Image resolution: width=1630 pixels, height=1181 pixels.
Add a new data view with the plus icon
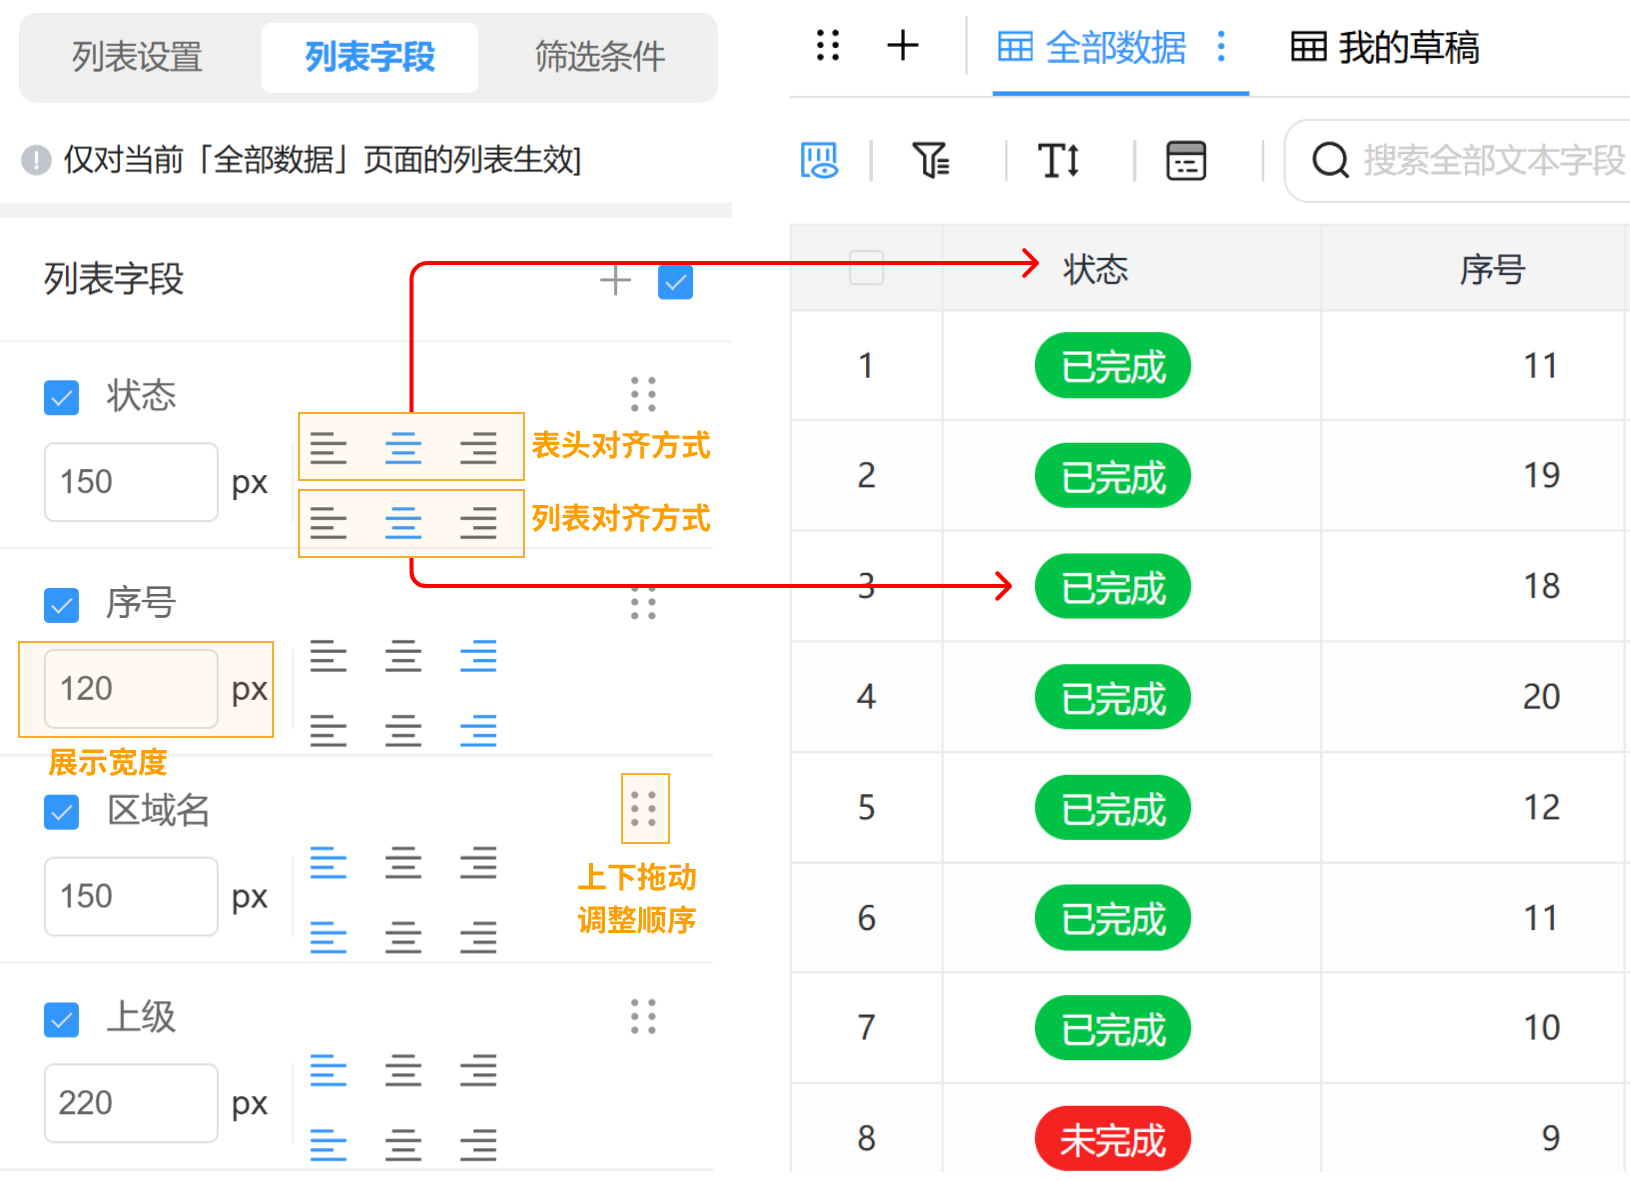click(x=903, y=45)
